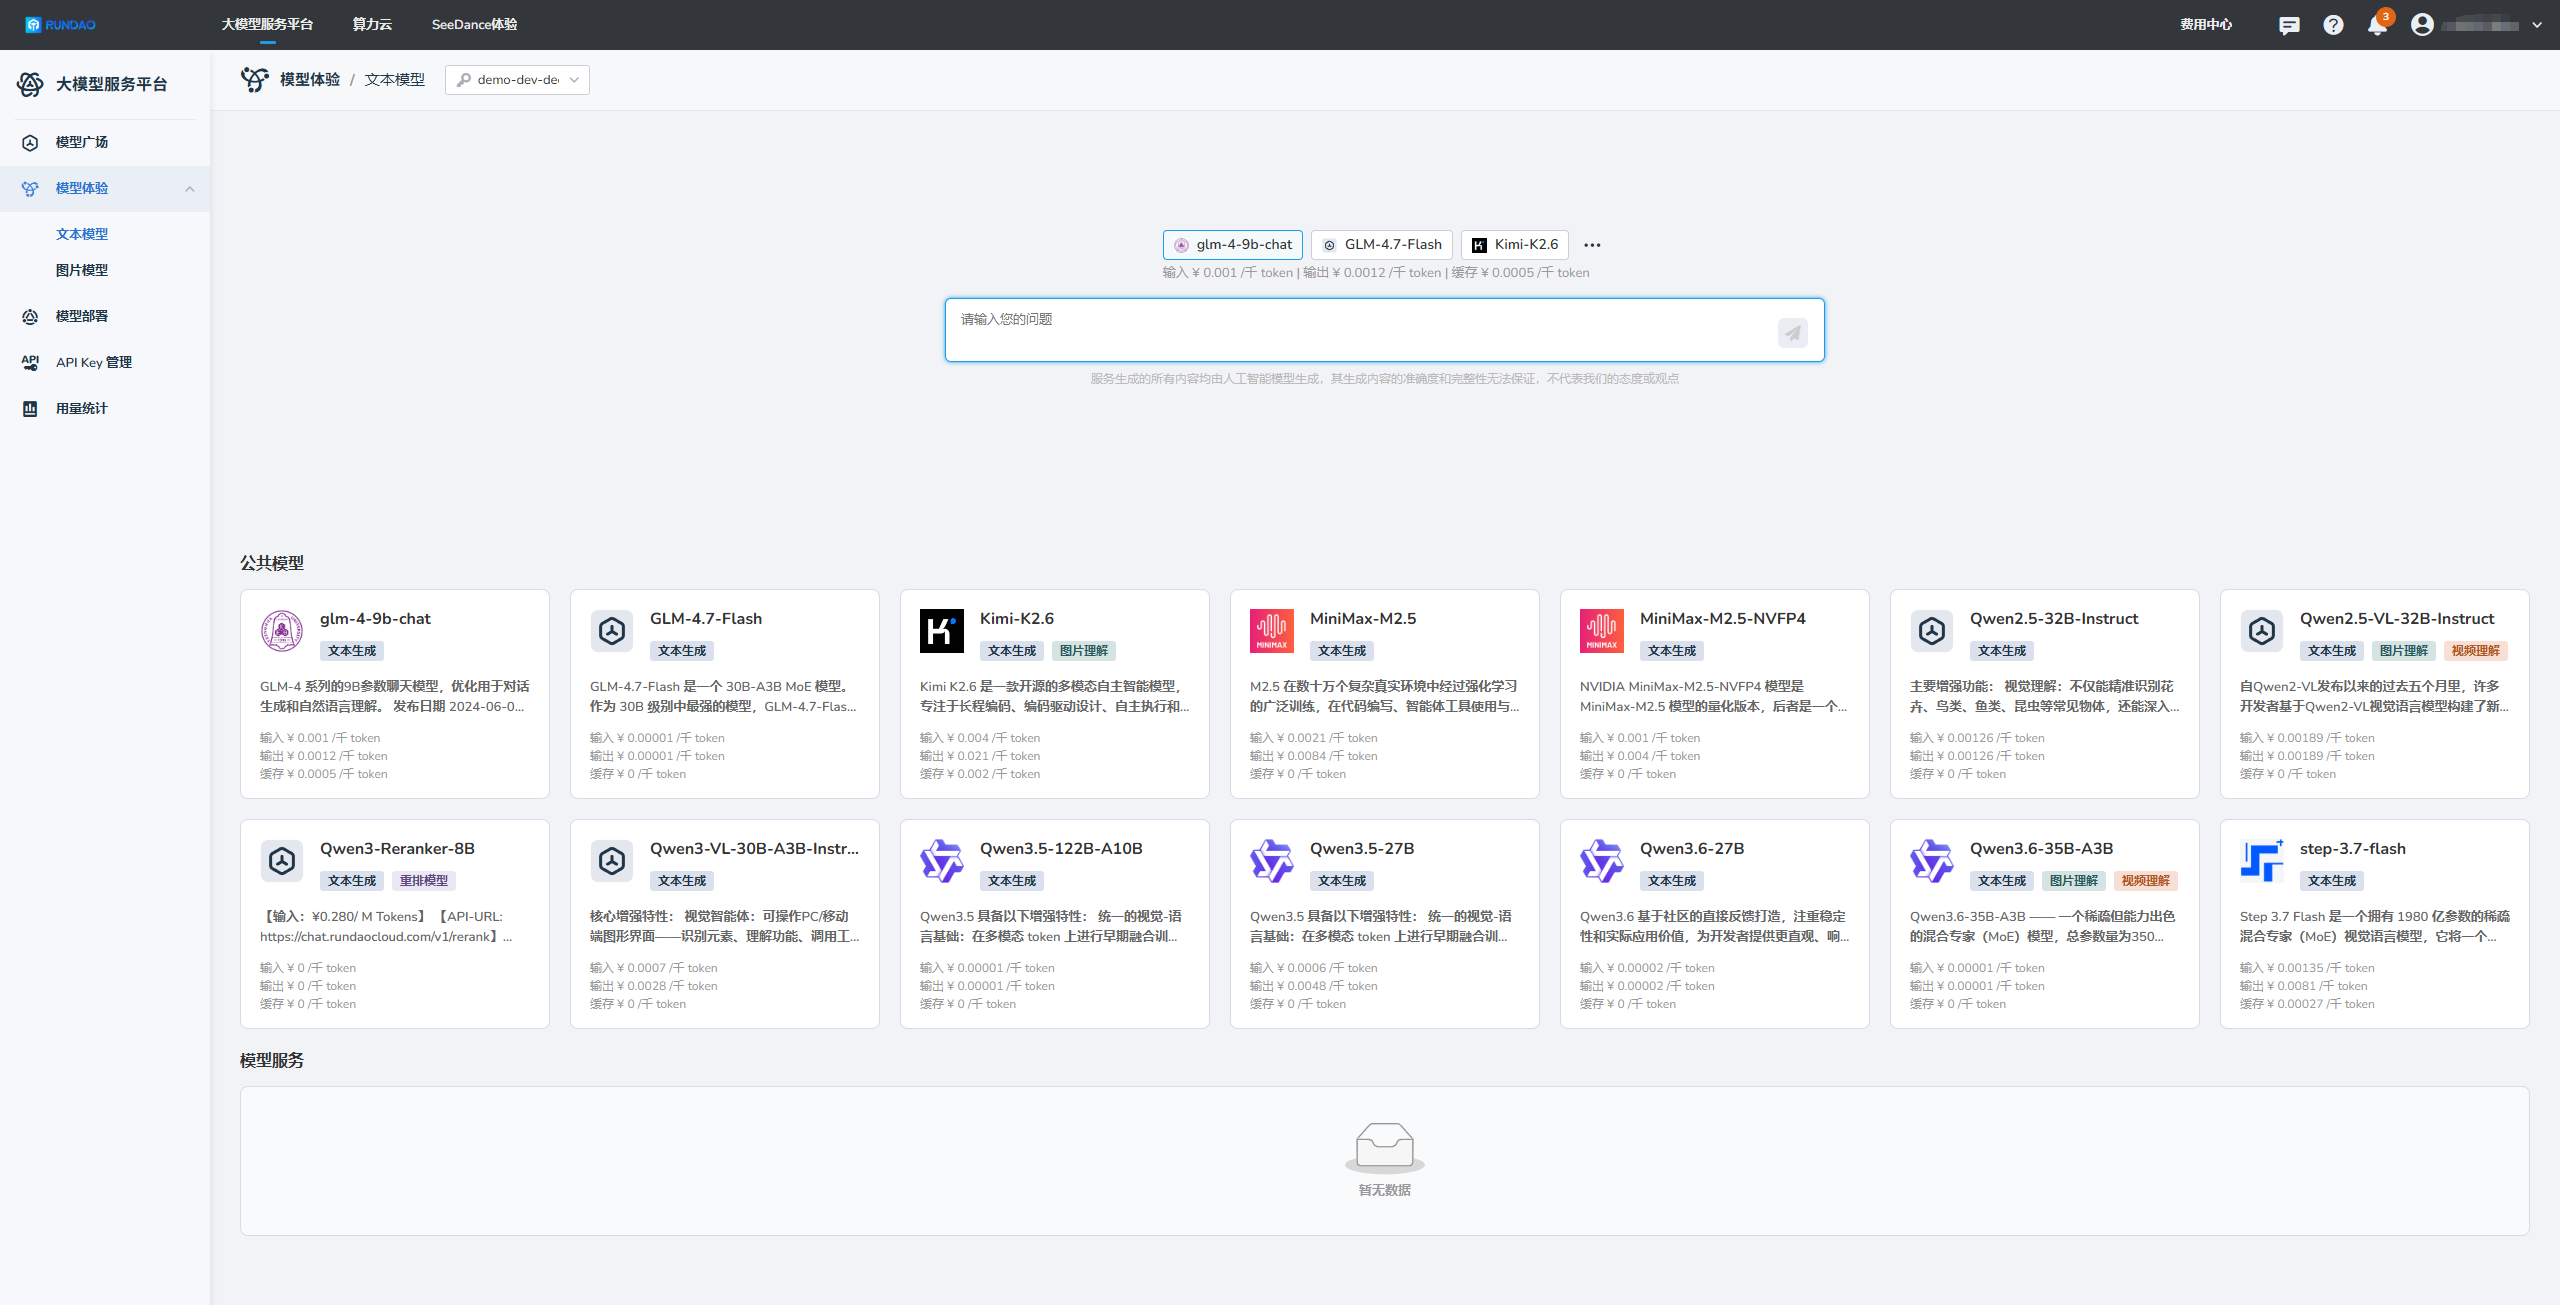Click the 模型部署 sidebar icon

(x=30, y=317)
